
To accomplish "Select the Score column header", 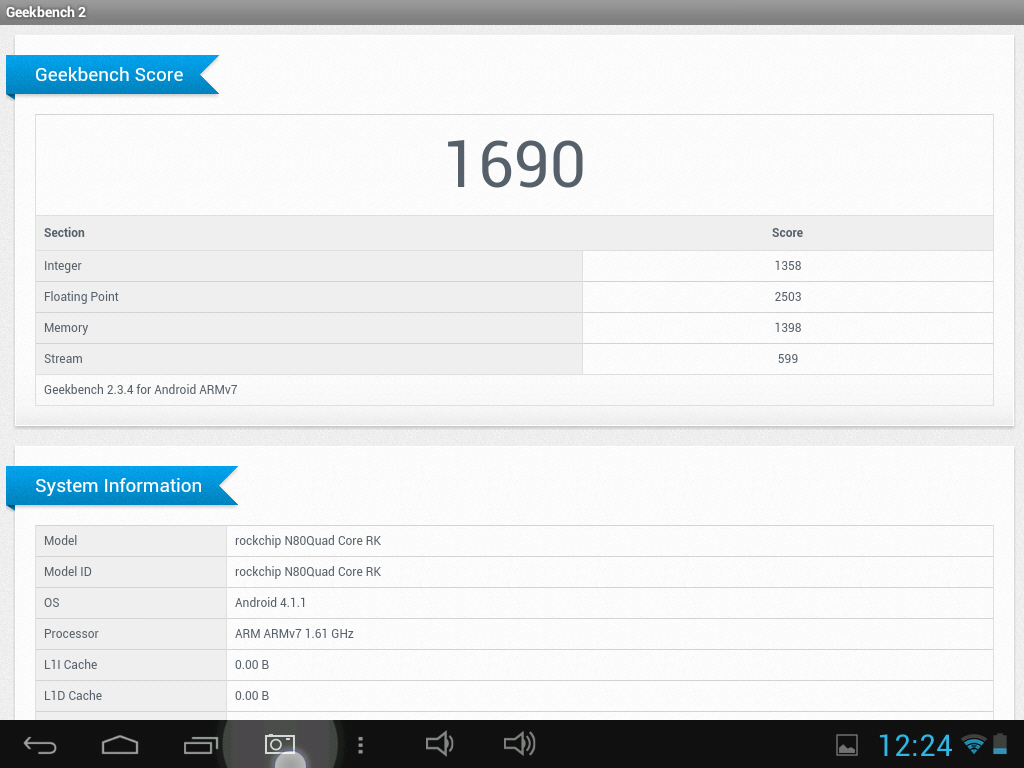I will pyautogui.click(x=787, y=232).
